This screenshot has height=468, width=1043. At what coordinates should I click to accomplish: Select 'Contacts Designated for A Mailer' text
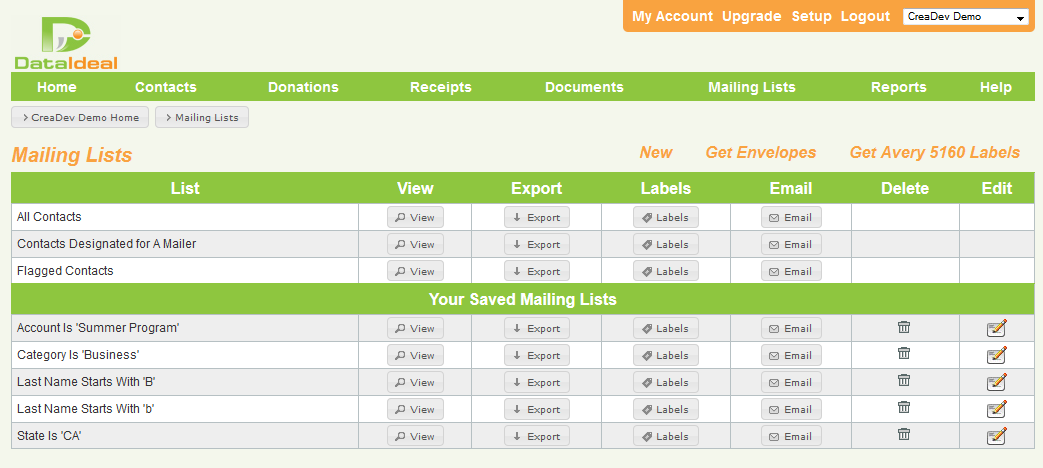[x=106, y=244]
